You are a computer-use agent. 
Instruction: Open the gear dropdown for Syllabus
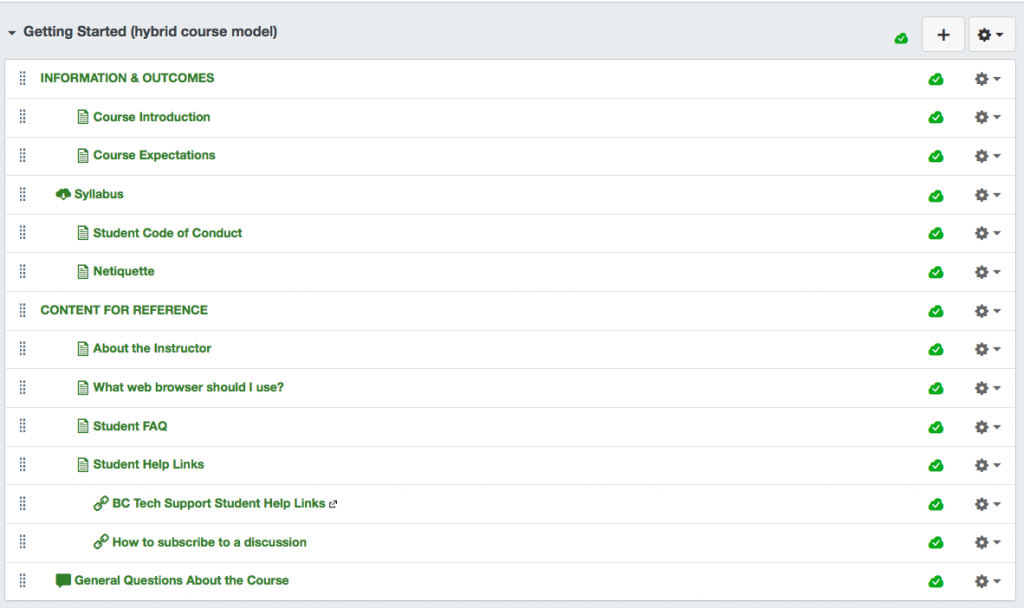click(x=984, y=194)
